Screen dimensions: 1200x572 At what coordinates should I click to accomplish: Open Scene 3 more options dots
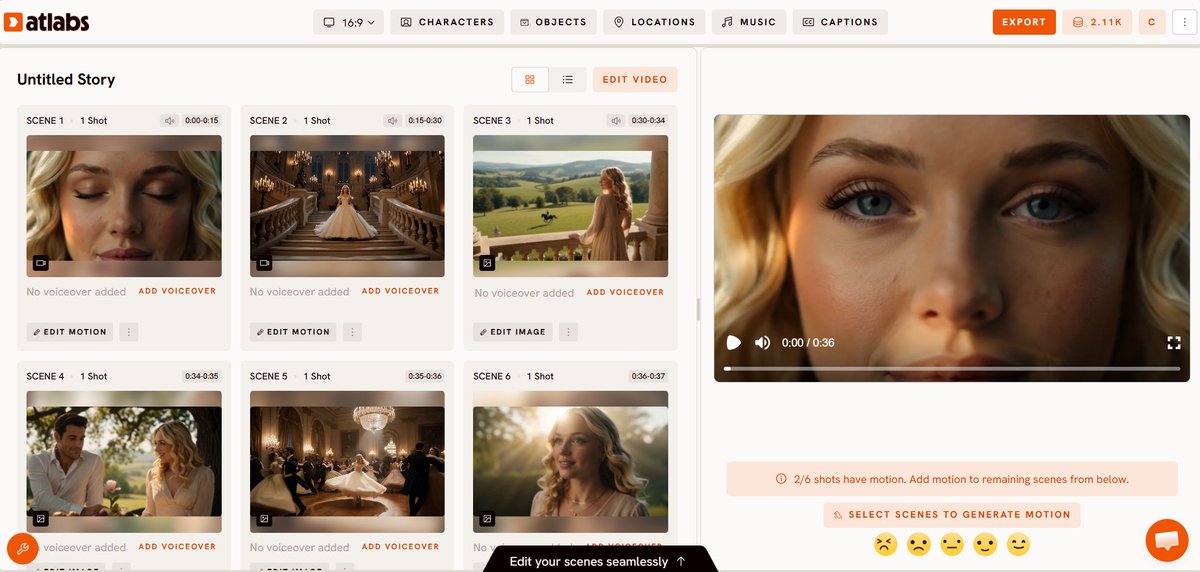[x=569, y=332]
